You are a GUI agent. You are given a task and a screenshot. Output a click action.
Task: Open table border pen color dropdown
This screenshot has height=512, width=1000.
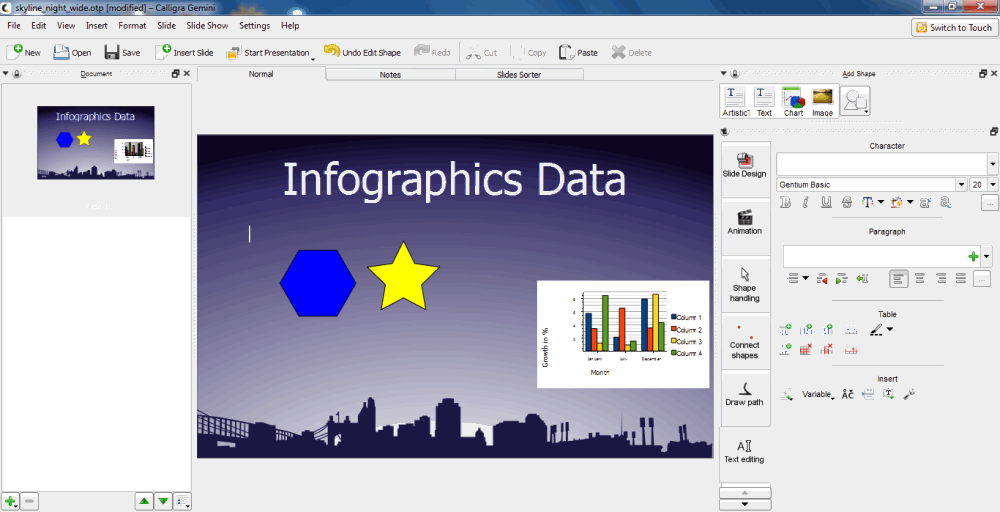click(x=890, y=330)
